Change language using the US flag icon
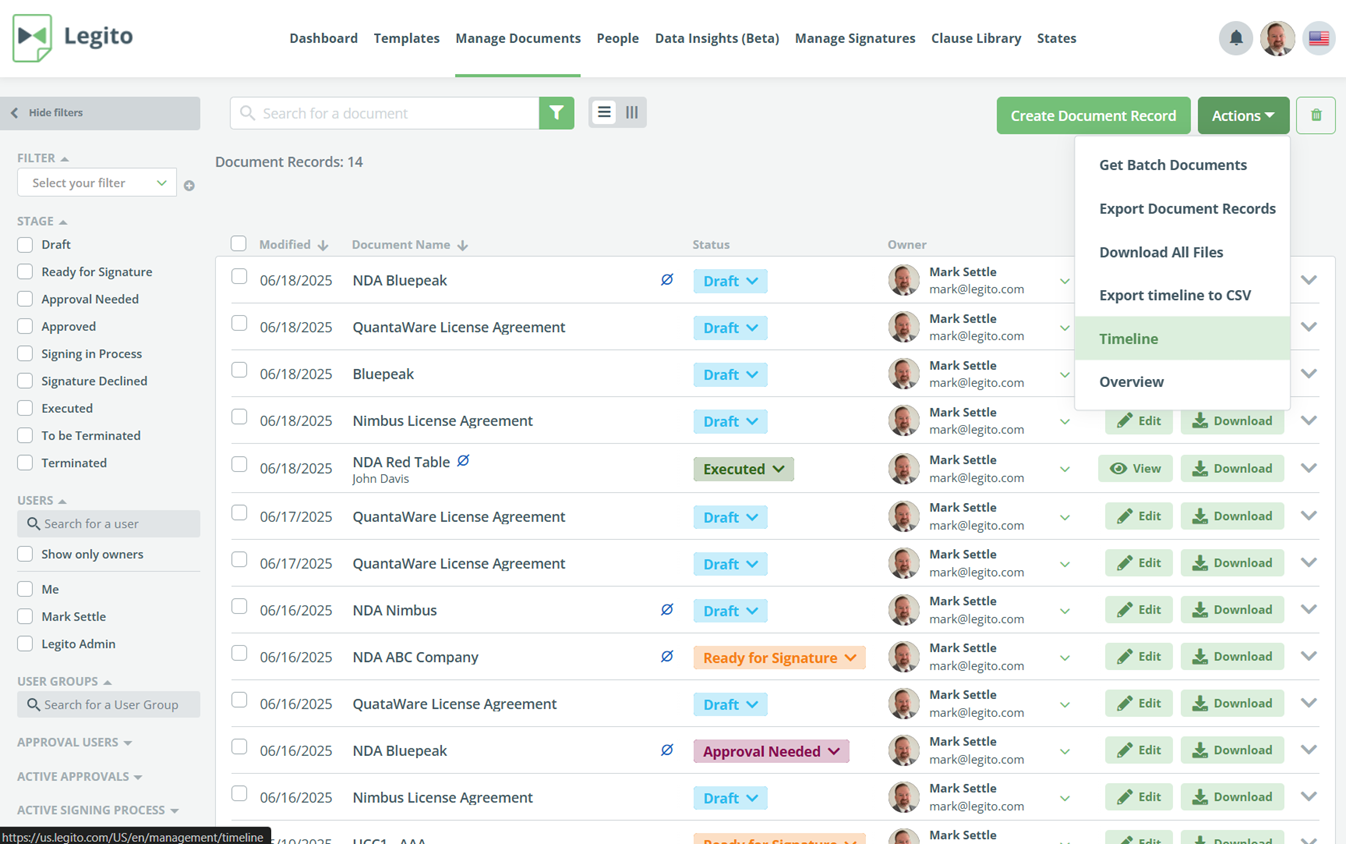This screenshot has height=844, width=1346. 1319,38
